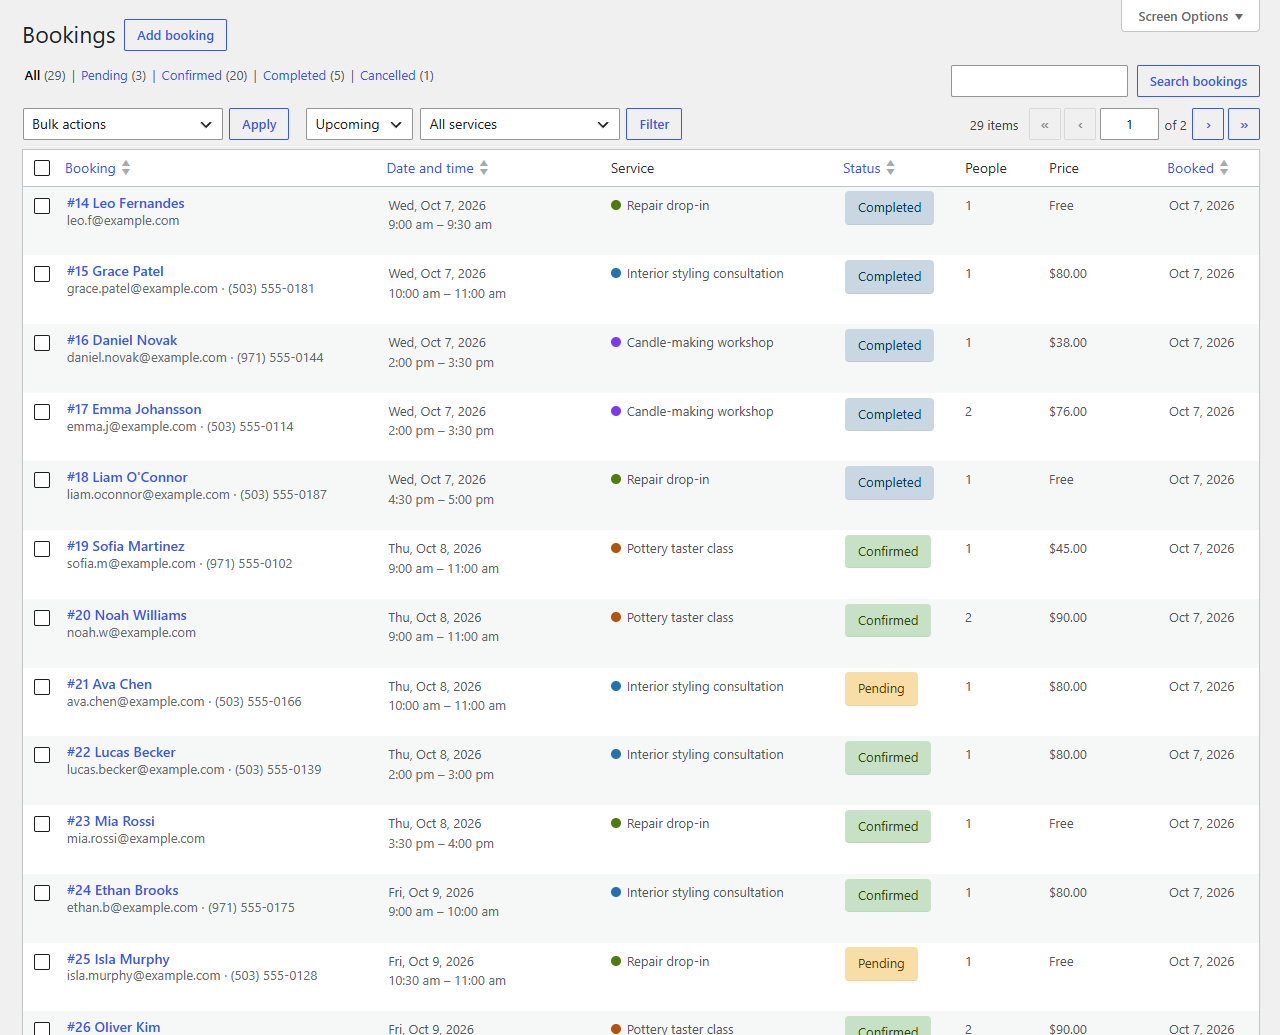View Cancelled bookings filter
The image size is (1280, 1035).
click(388, 75)
